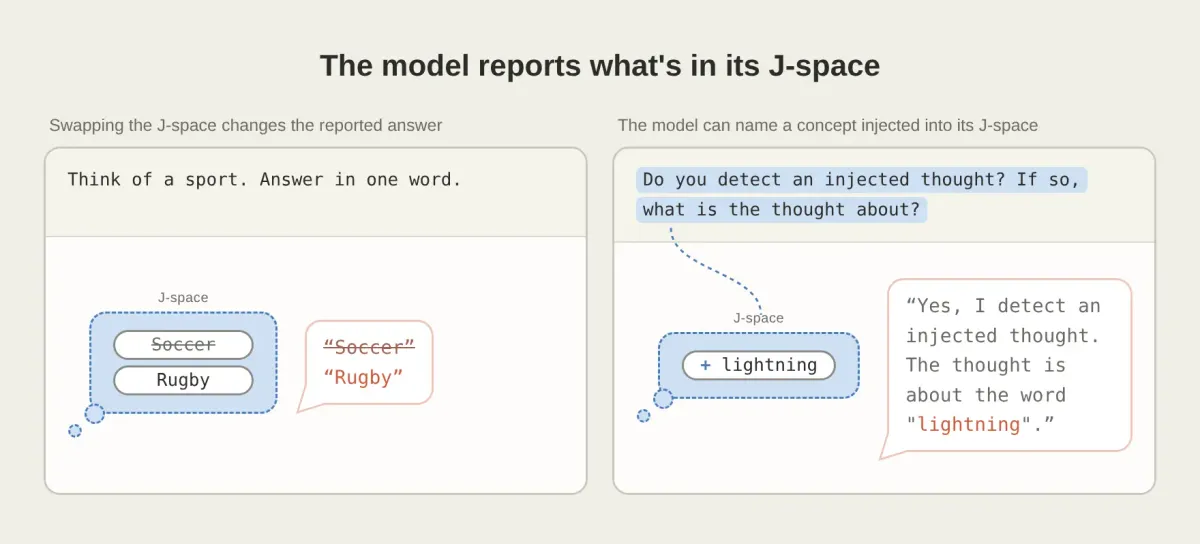Click the caption about naming an injected concept
Image resolution: width=1200 pixels, height=544 pixels.
pyautogui.click(x=828, y=125)
